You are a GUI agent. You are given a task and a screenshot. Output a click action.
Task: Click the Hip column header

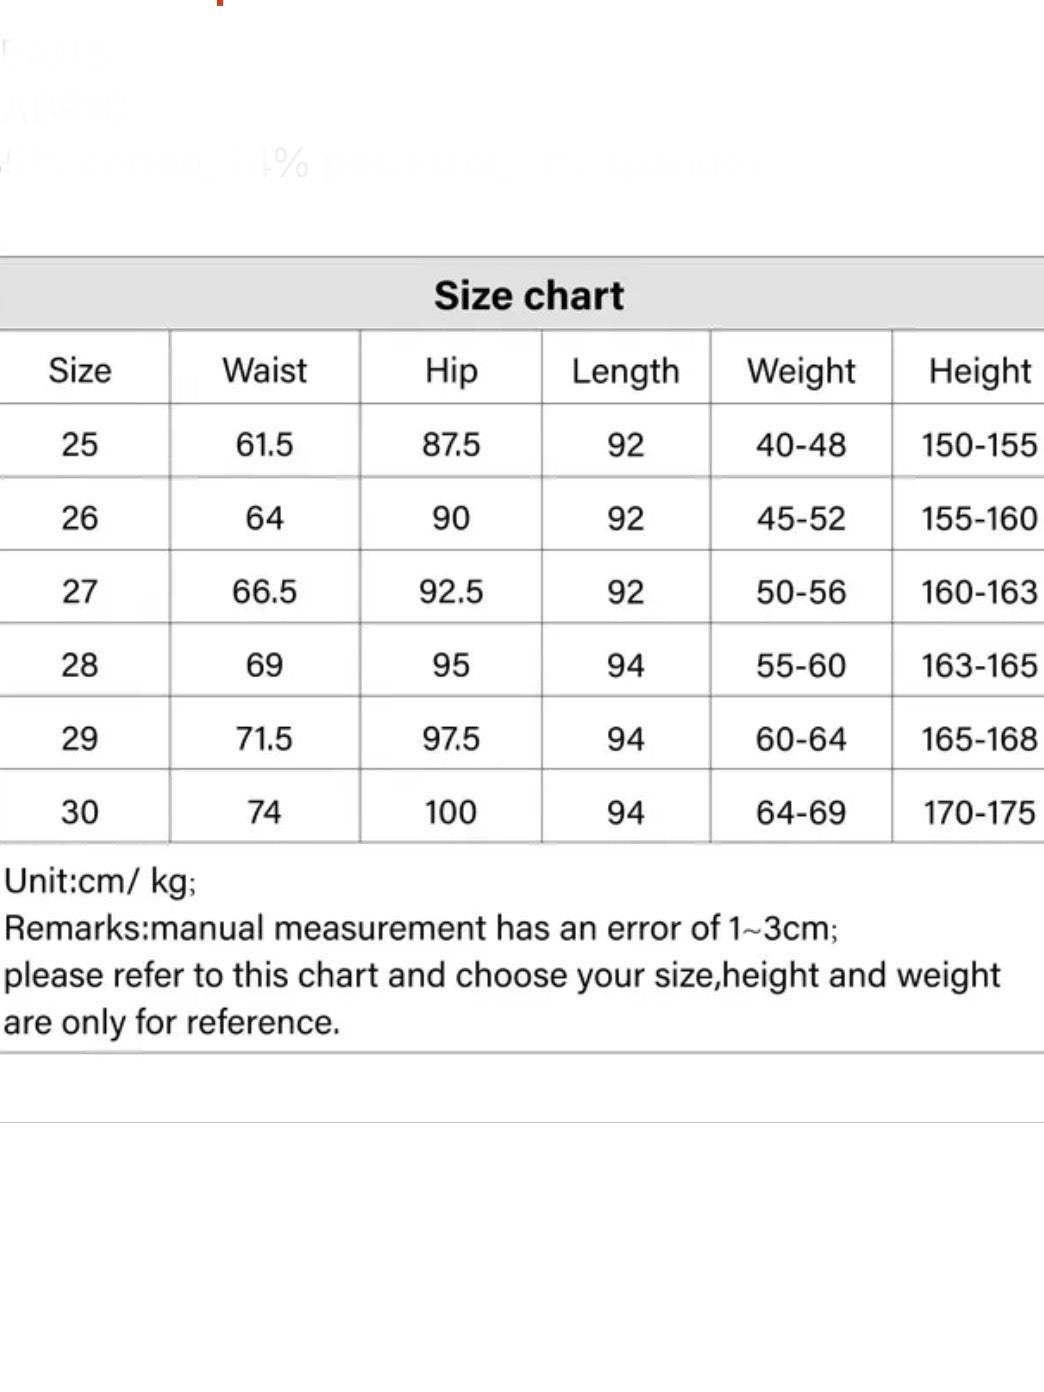[x=451, y=370]
